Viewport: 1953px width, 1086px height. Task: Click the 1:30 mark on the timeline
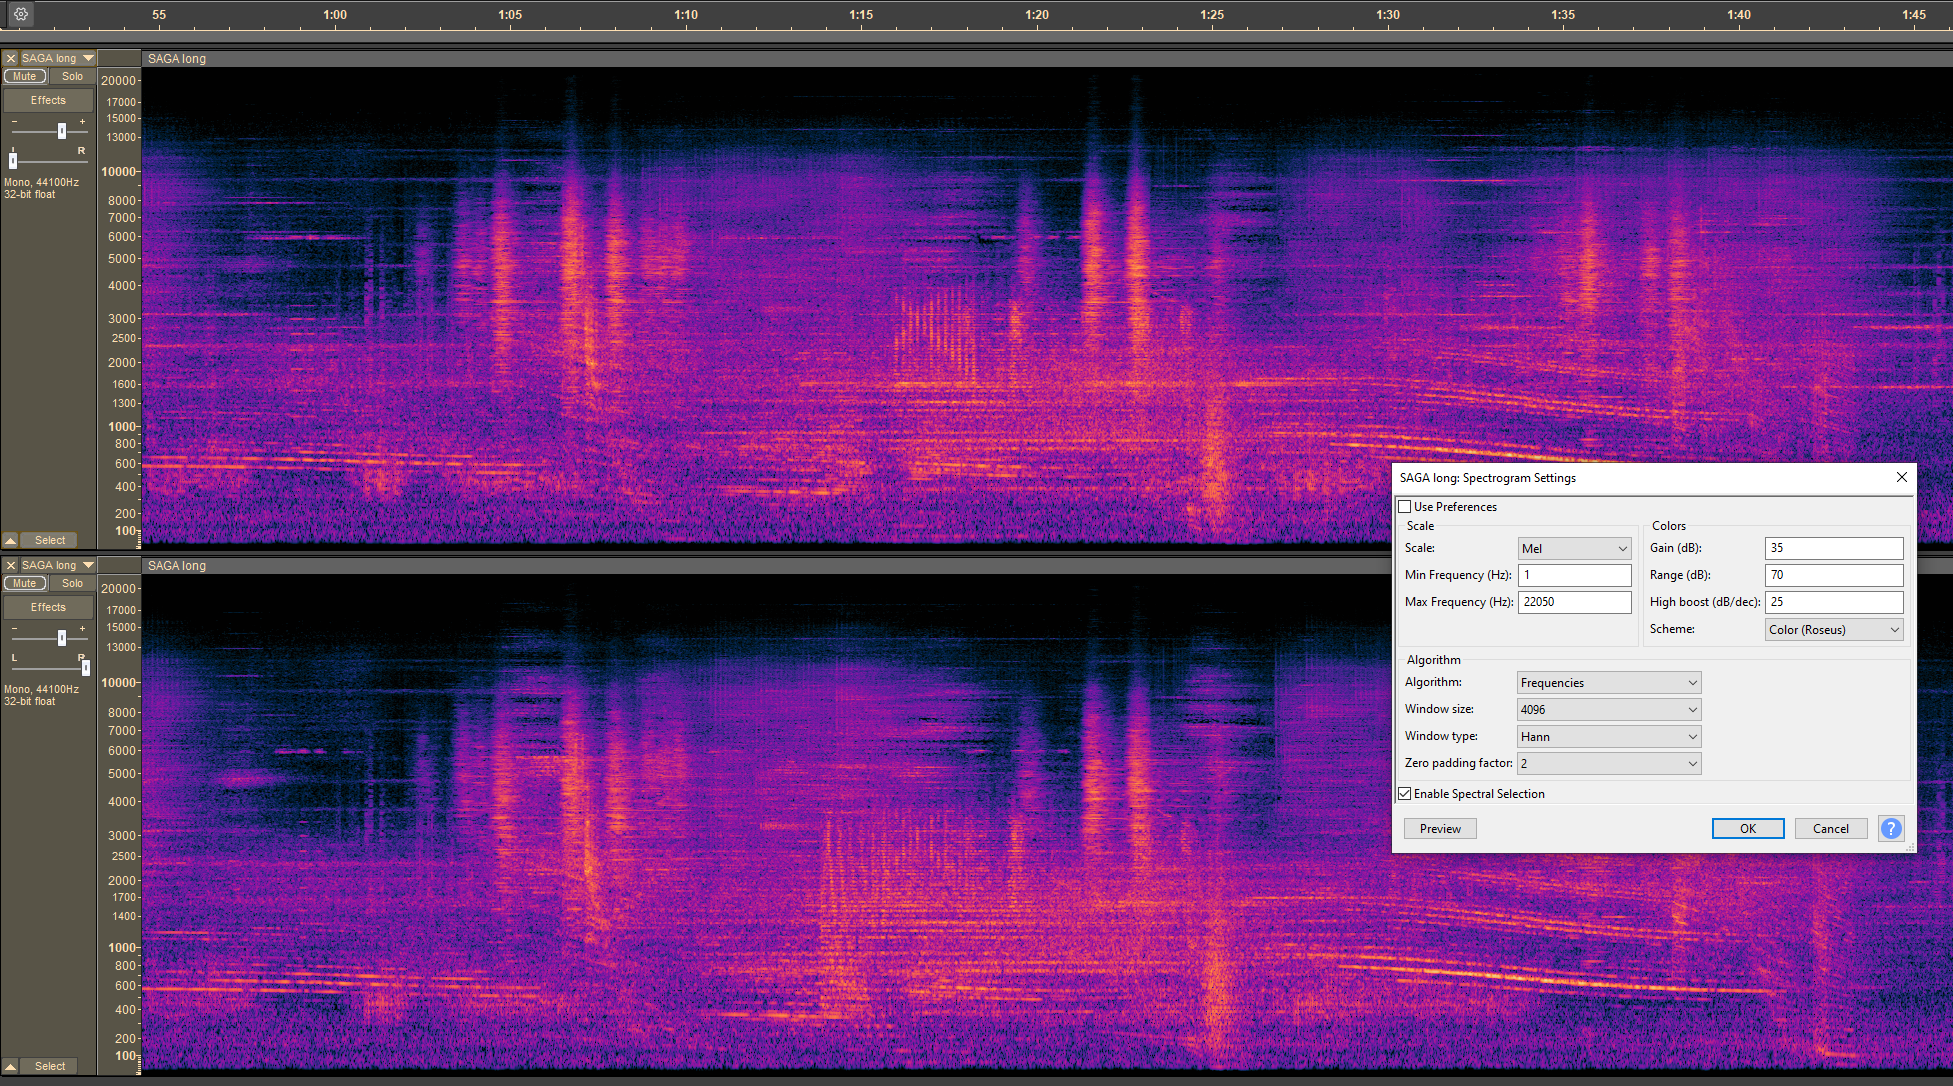tap(1388, 15)
